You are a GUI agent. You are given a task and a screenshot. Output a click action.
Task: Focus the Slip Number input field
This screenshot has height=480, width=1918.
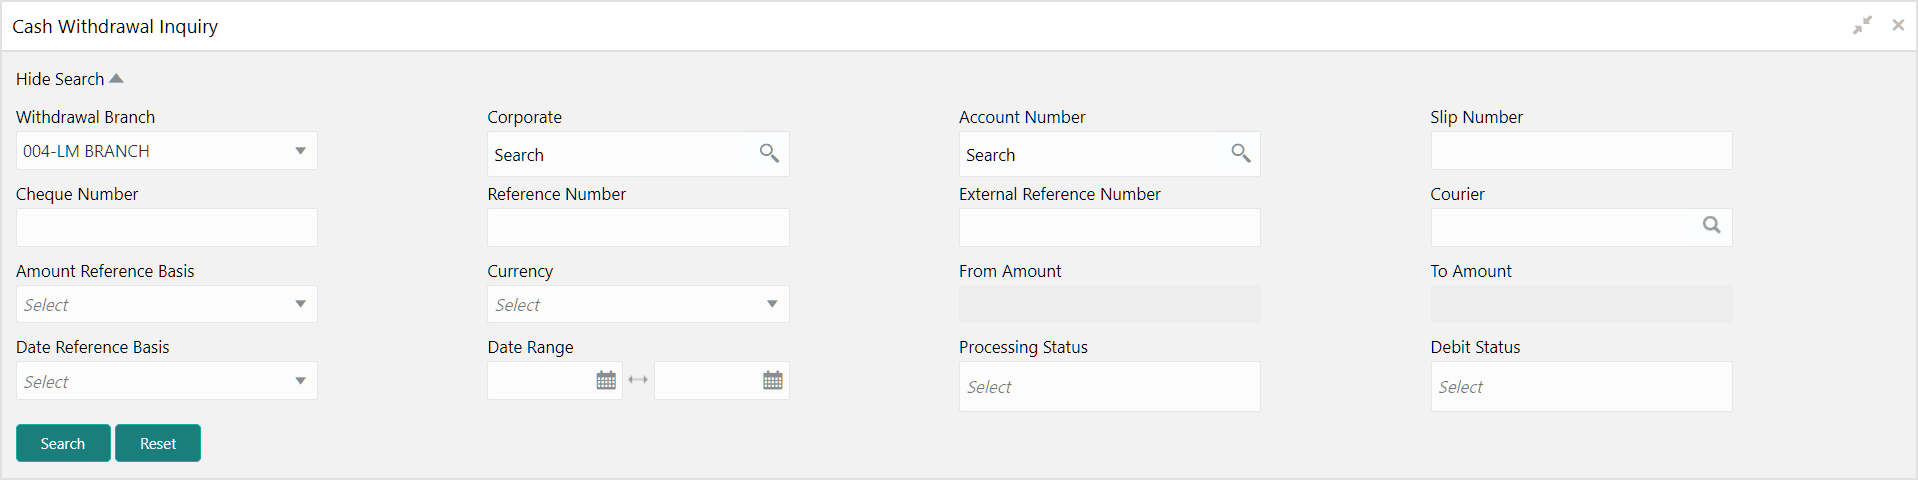(x=1581, y=151)
